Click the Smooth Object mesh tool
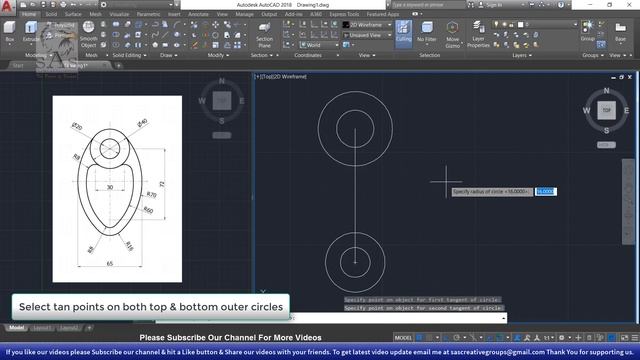The image size is (640, 360). pos(88,34)
